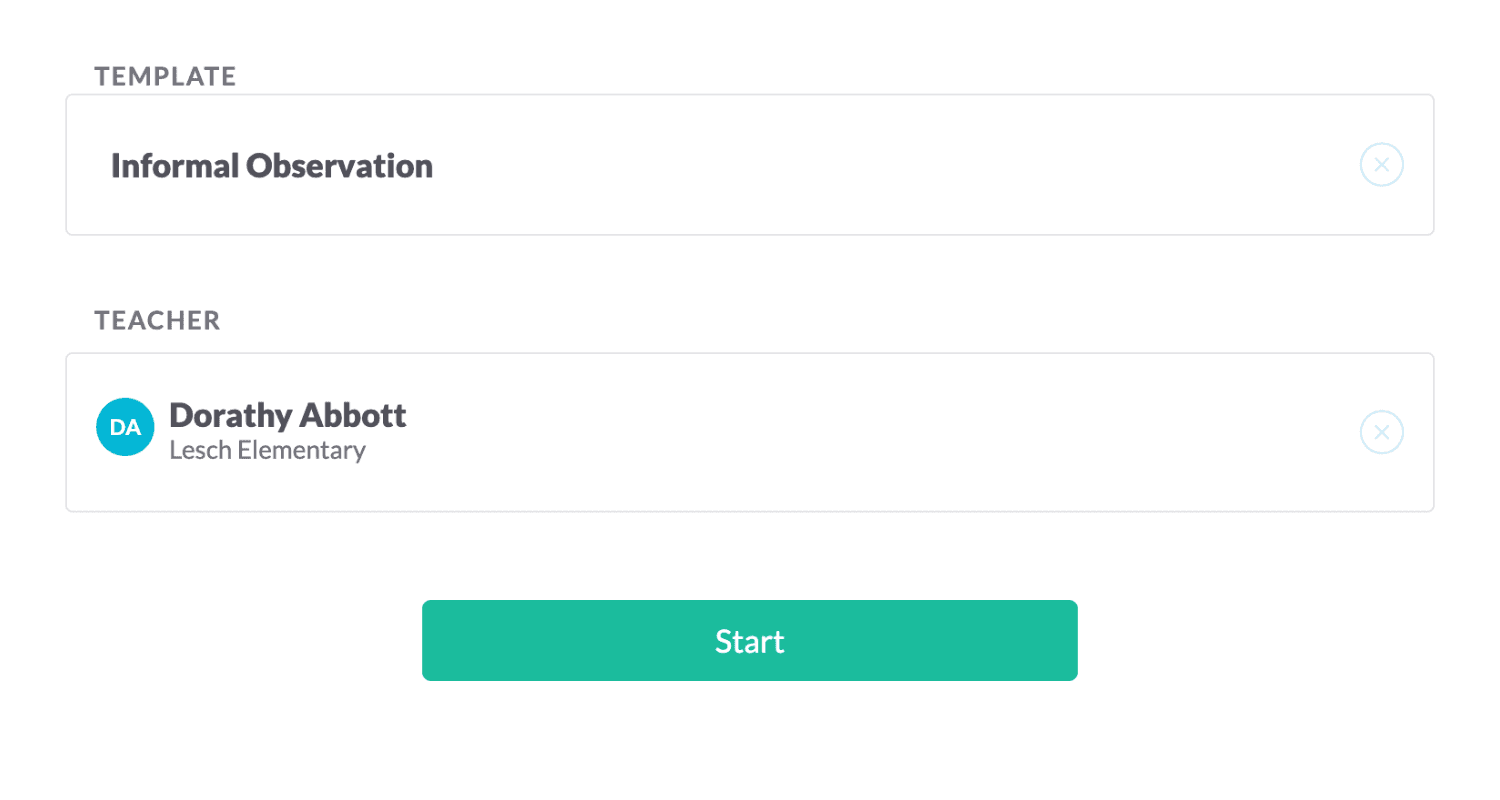Click the Lesch Elementary school label

tap(267, 450)
